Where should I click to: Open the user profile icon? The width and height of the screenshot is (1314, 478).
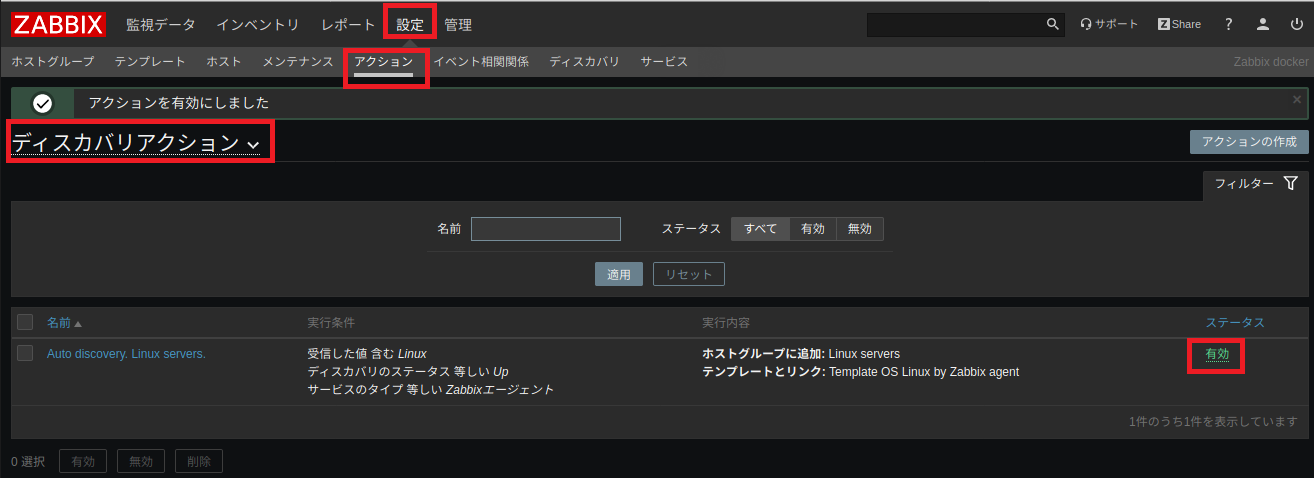coord(1263,24)
